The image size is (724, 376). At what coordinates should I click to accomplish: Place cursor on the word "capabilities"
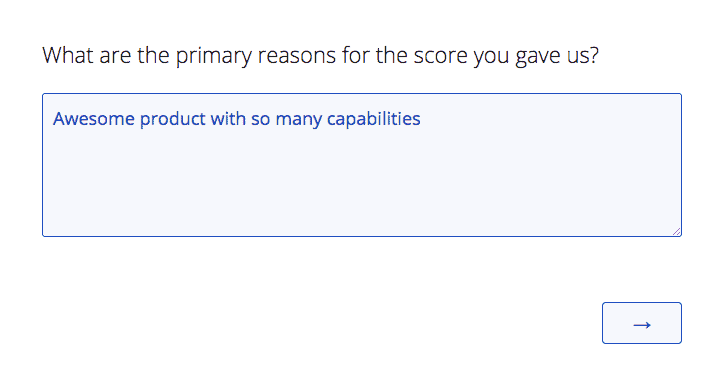pyautogui.click(x=374, y=119)
